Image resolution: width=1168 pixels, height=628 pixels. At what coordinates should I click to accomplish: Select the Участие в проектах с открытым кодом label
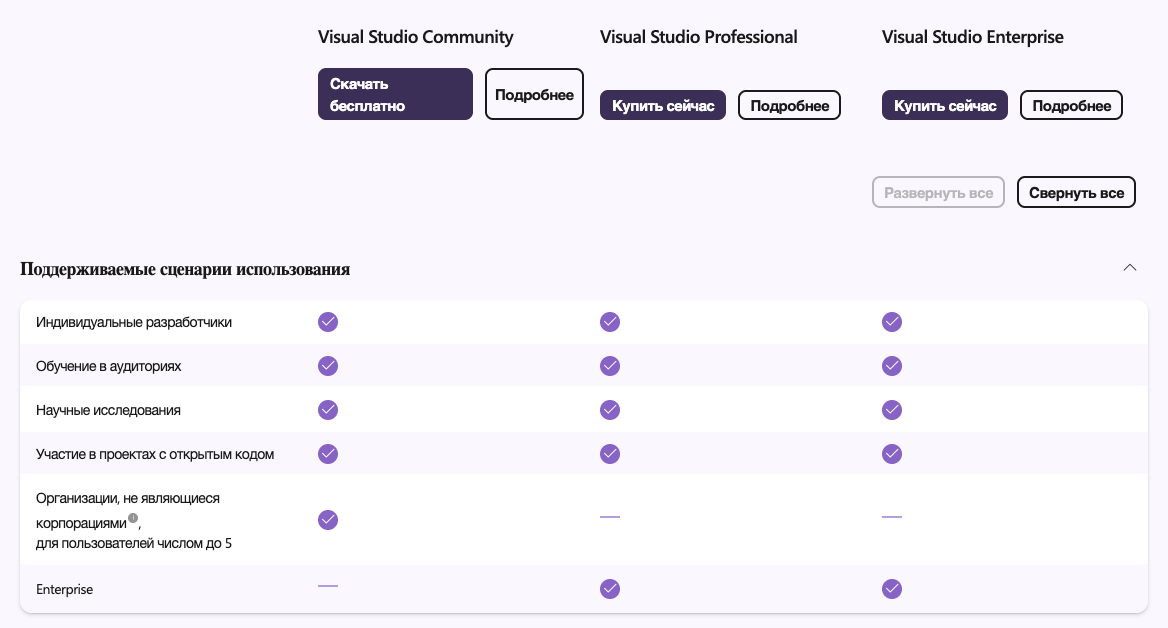pyautogui.click(x=155, y=454)
